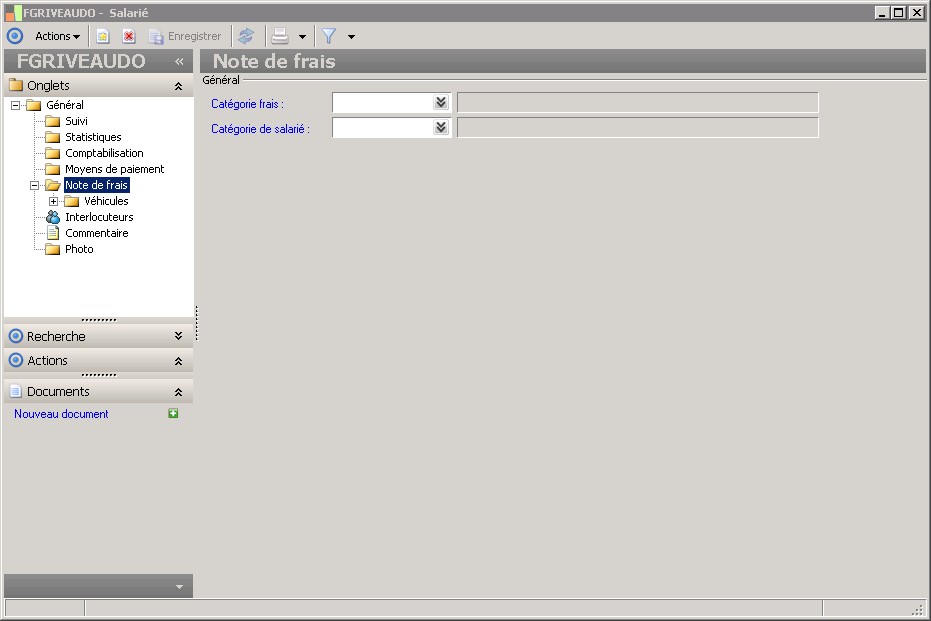
Task: Open the Catégorie de salarié dropdown
Action: [441, 128]
